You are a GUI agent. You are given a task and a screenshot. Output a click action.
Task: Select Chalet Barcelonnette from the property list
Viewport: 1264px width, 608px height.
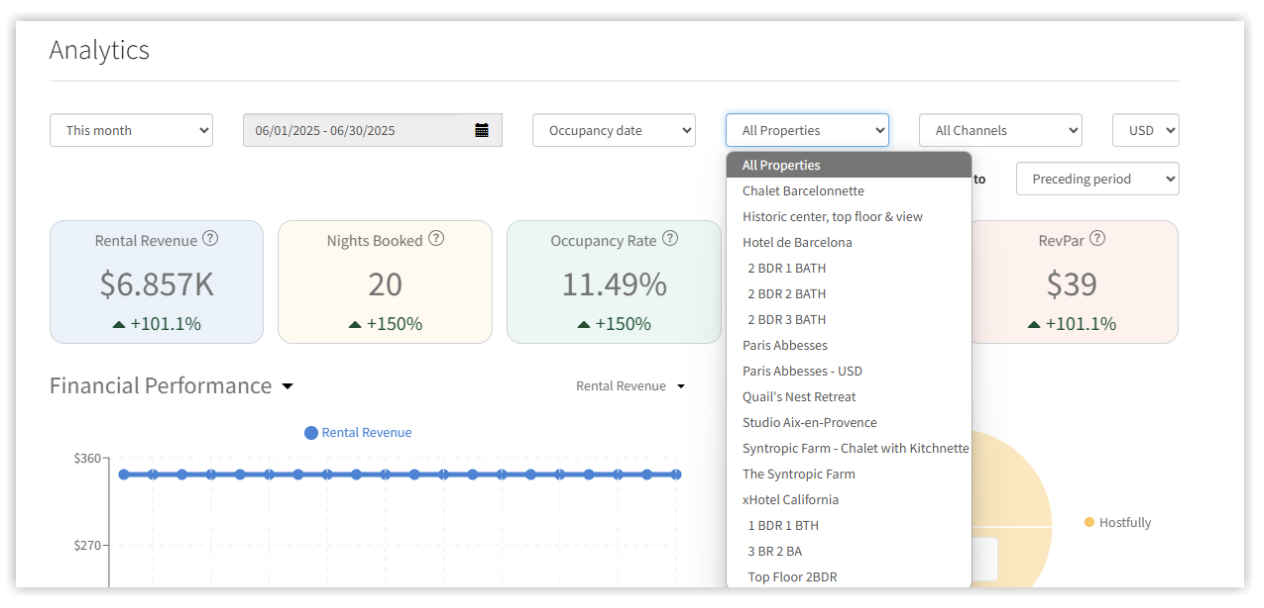804,190
